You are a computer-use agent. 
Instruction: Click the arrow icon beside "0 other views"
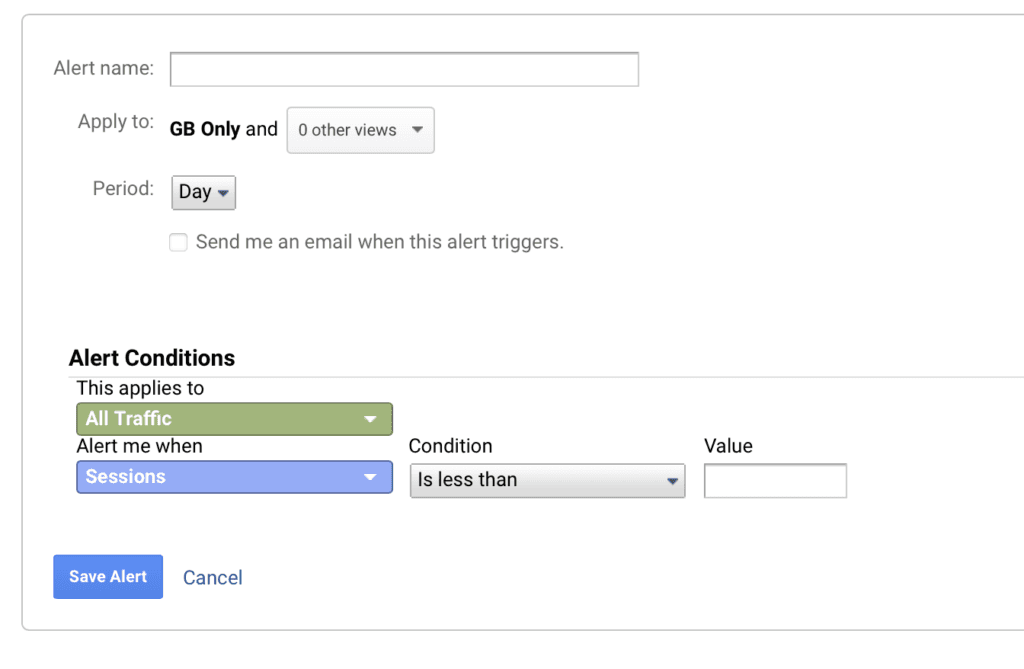pos(417,130)
